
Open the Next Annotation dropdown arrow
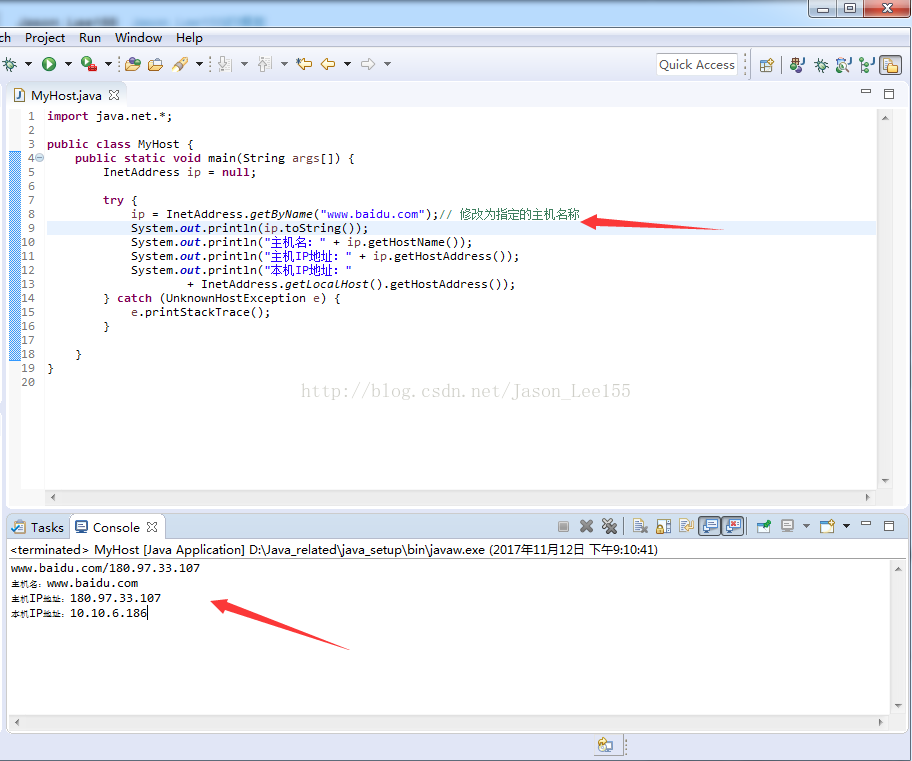coord(244,64)
